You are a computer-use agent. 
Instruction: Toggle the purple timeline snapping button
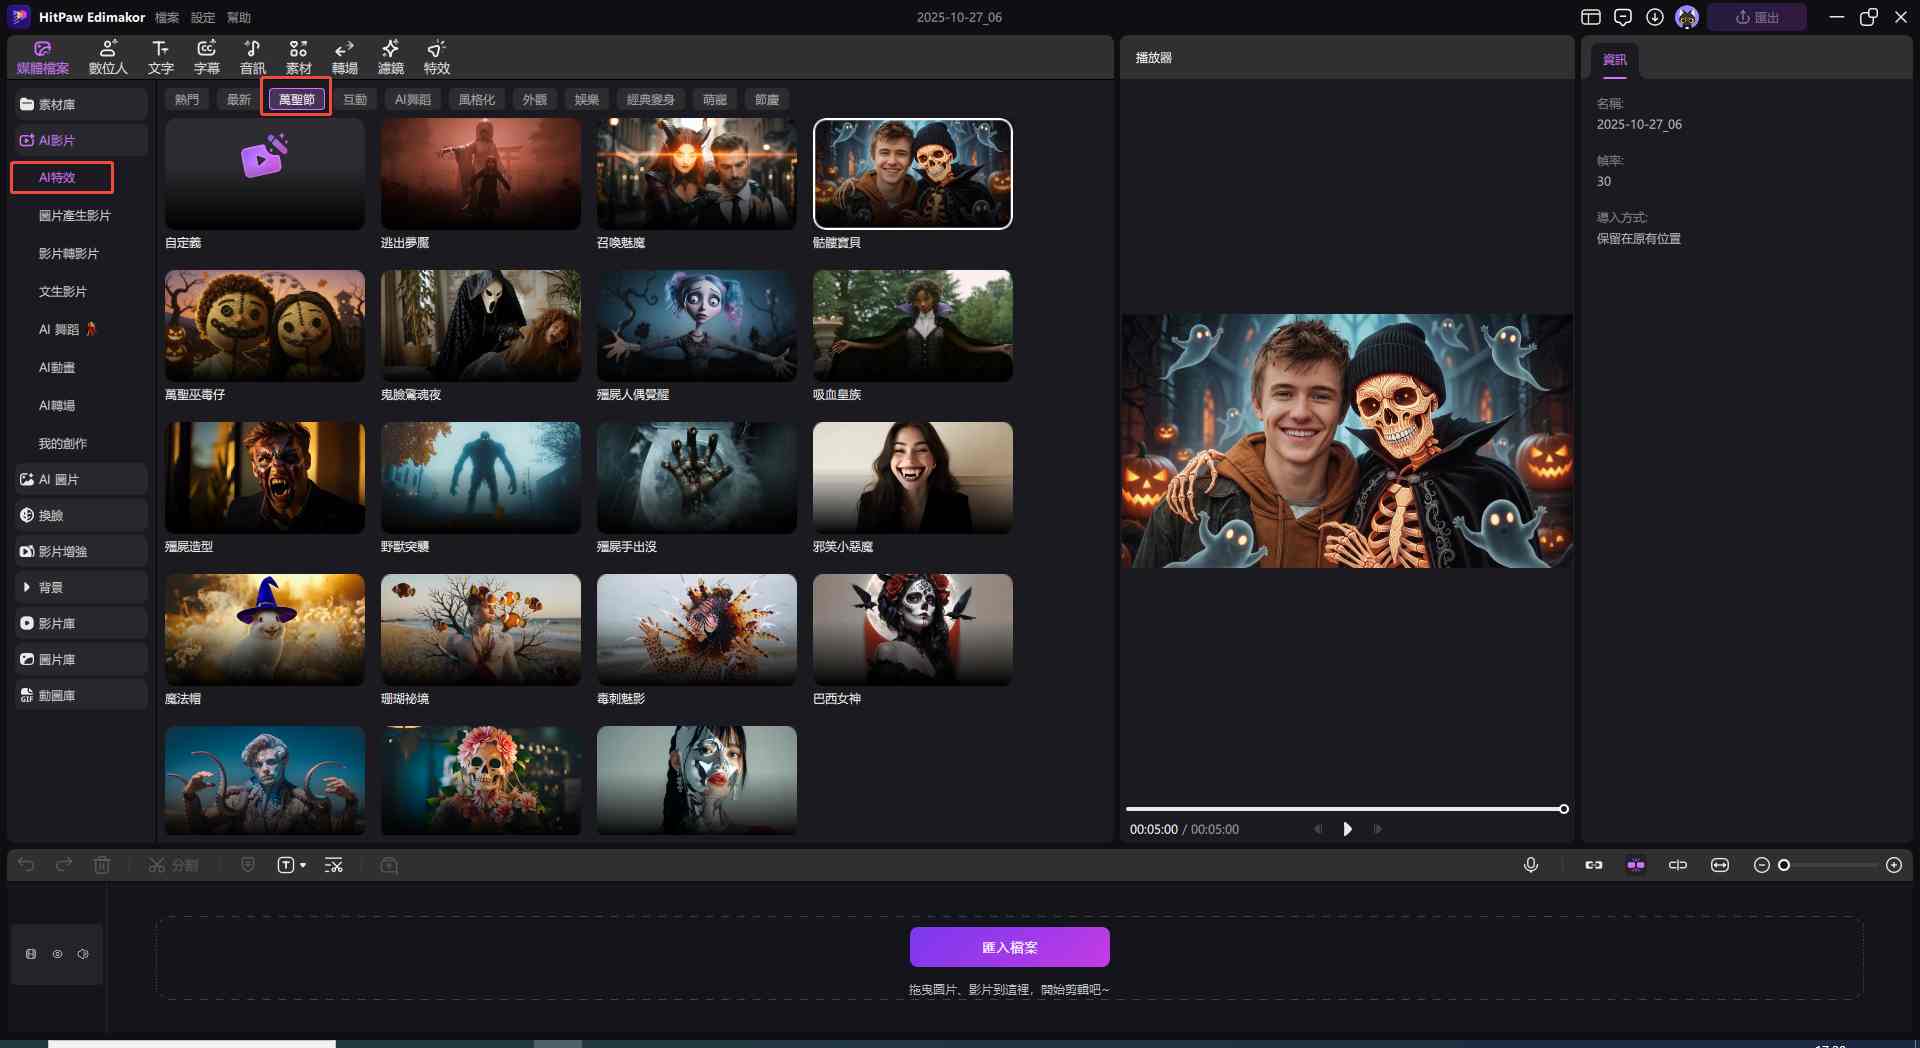(1635, 865)
